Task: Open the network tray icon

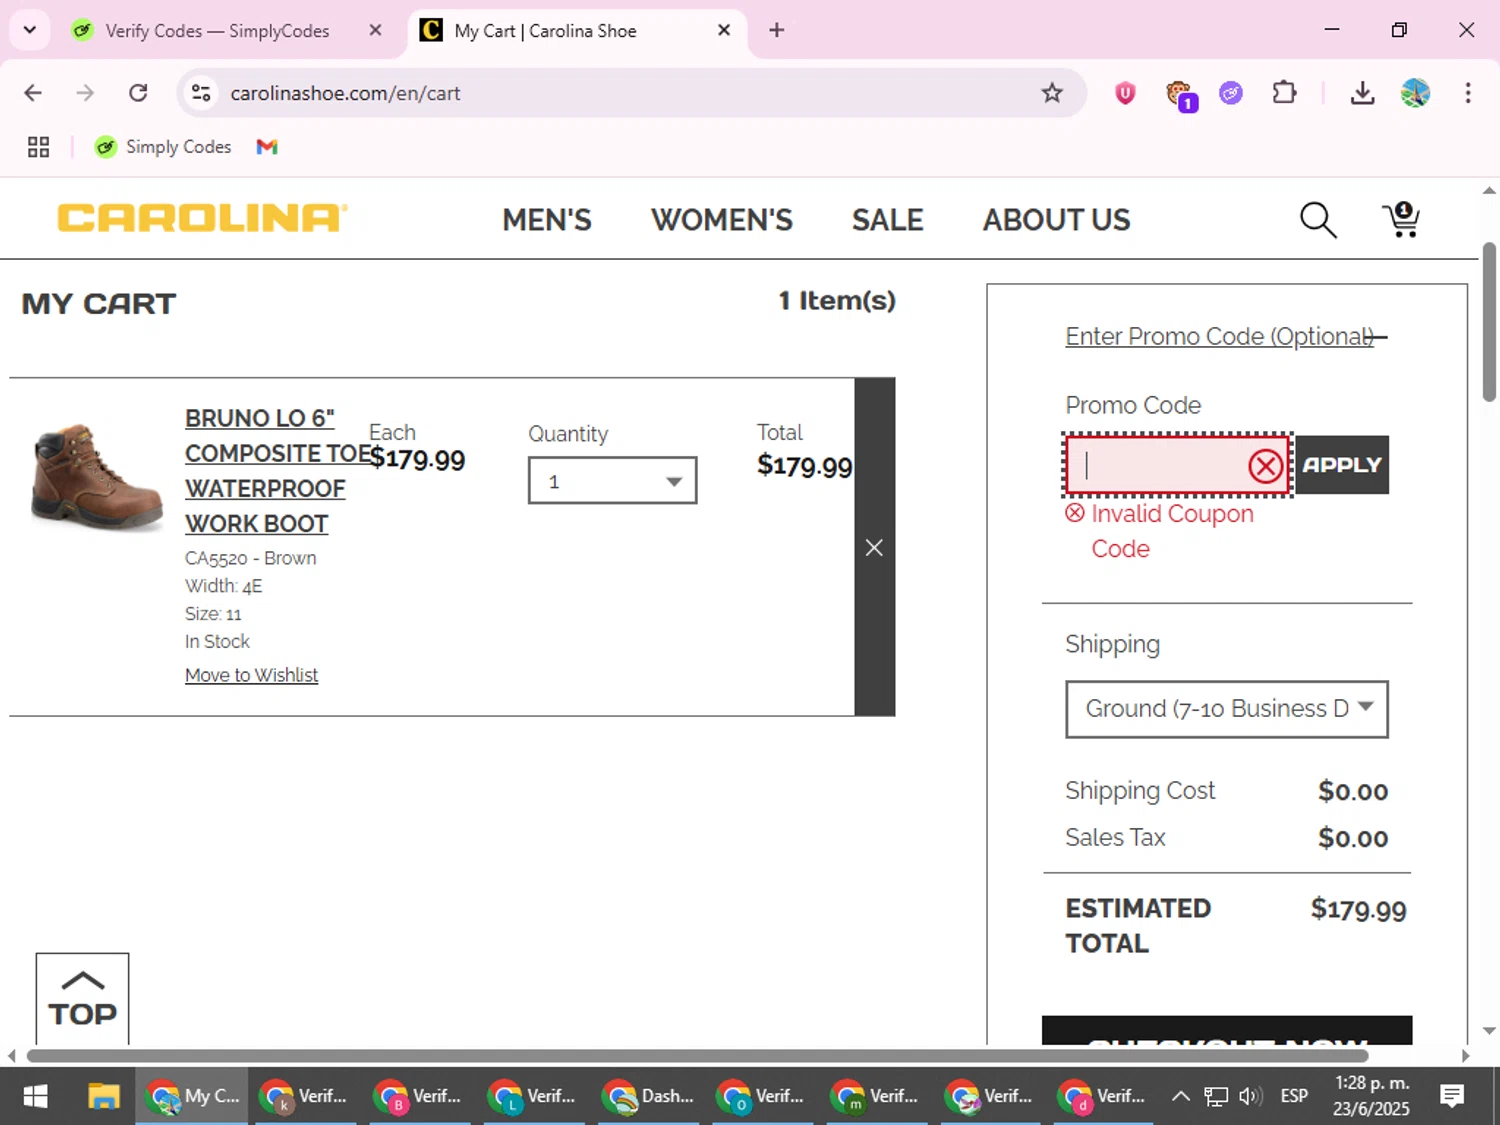Action: coord(1216,1096)
